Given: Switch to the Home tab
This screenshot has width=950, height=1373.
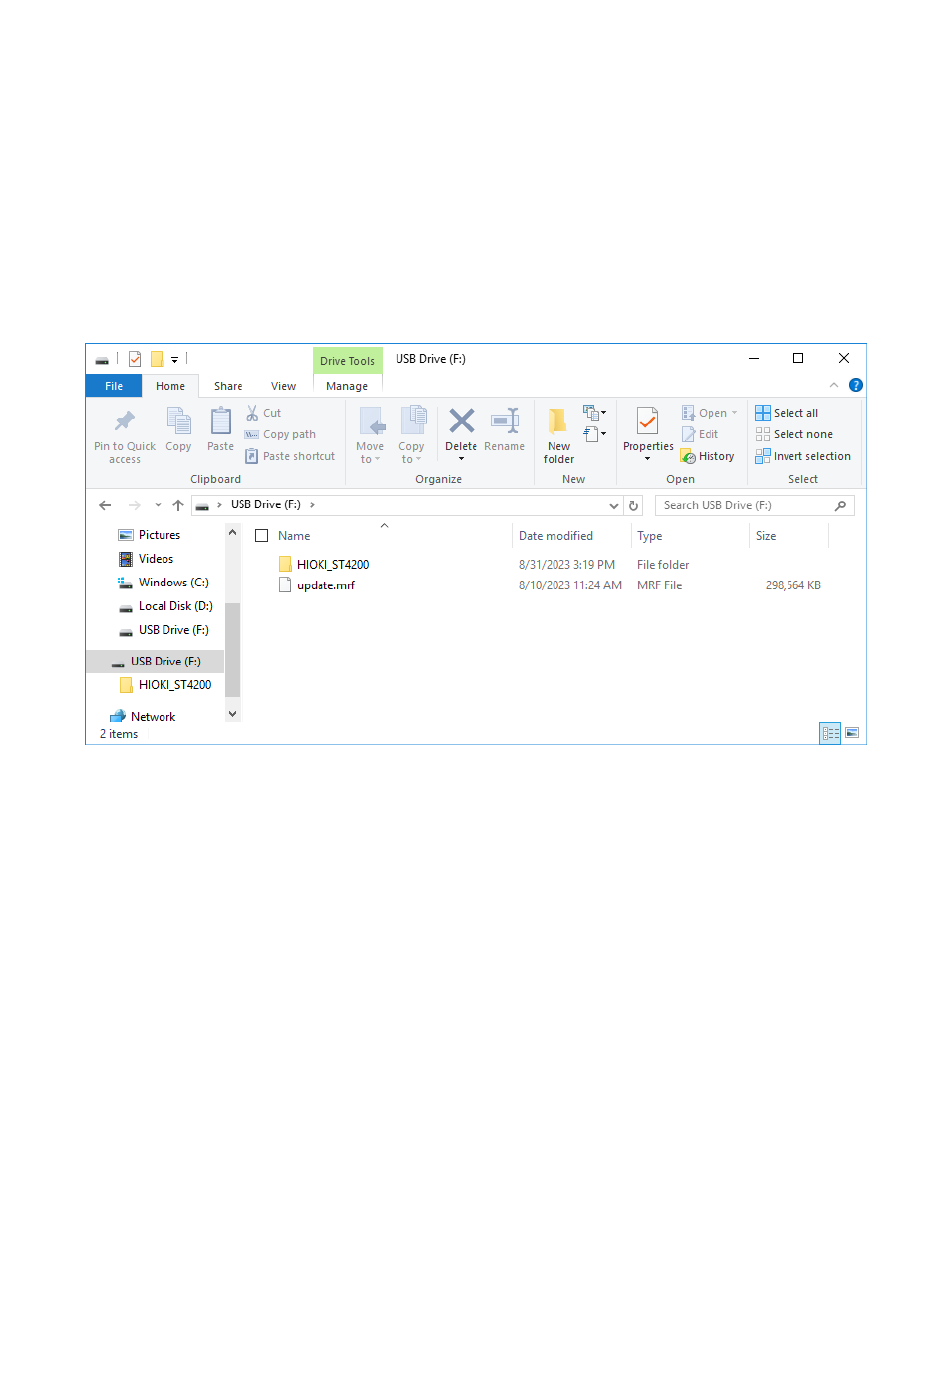Looking at the screenshot, I should [170, 386].
